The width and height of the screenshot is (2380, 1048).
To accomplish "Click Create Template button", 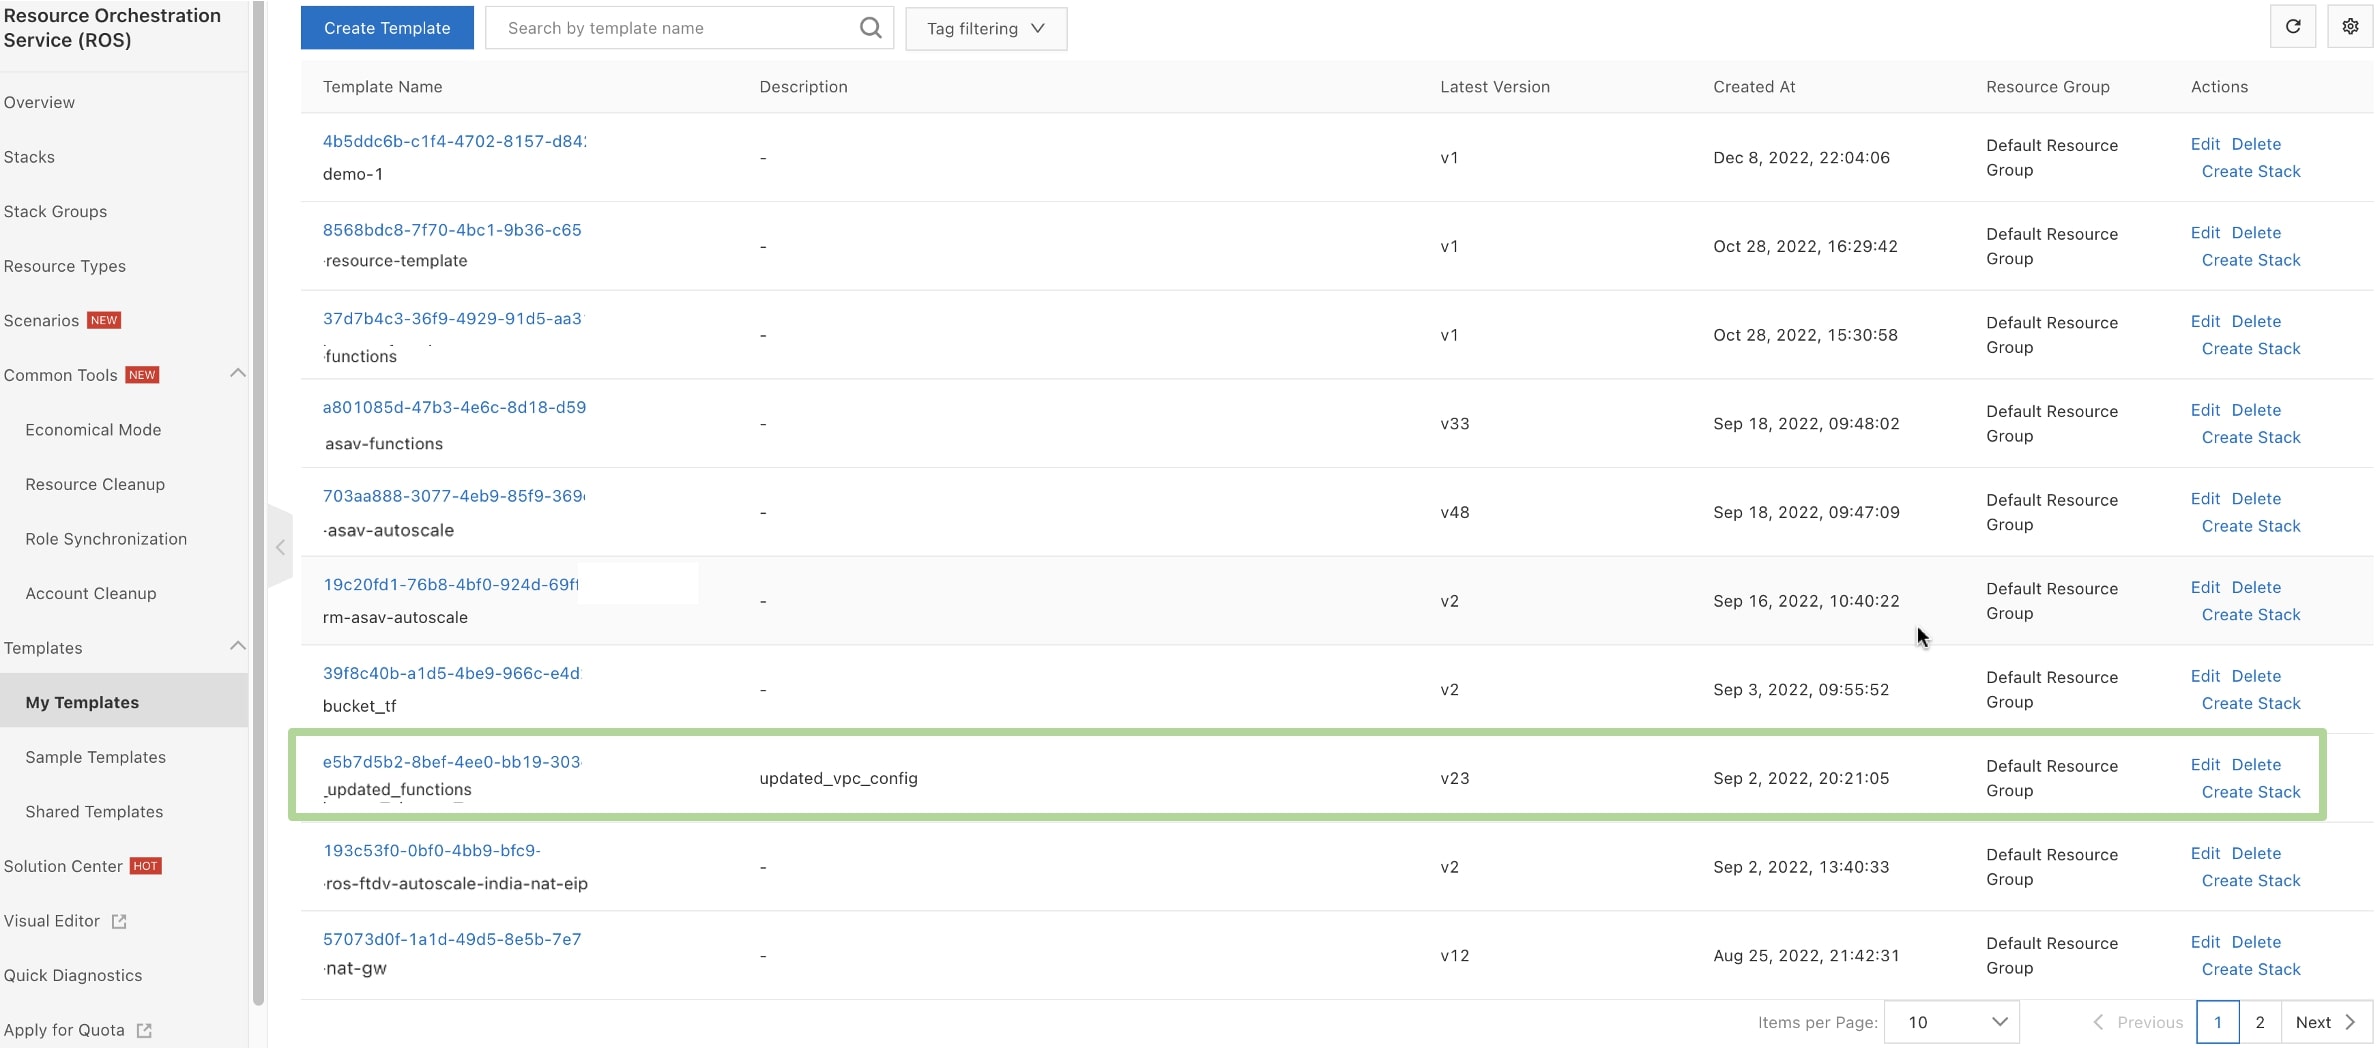I will click(x=387, y=28).
